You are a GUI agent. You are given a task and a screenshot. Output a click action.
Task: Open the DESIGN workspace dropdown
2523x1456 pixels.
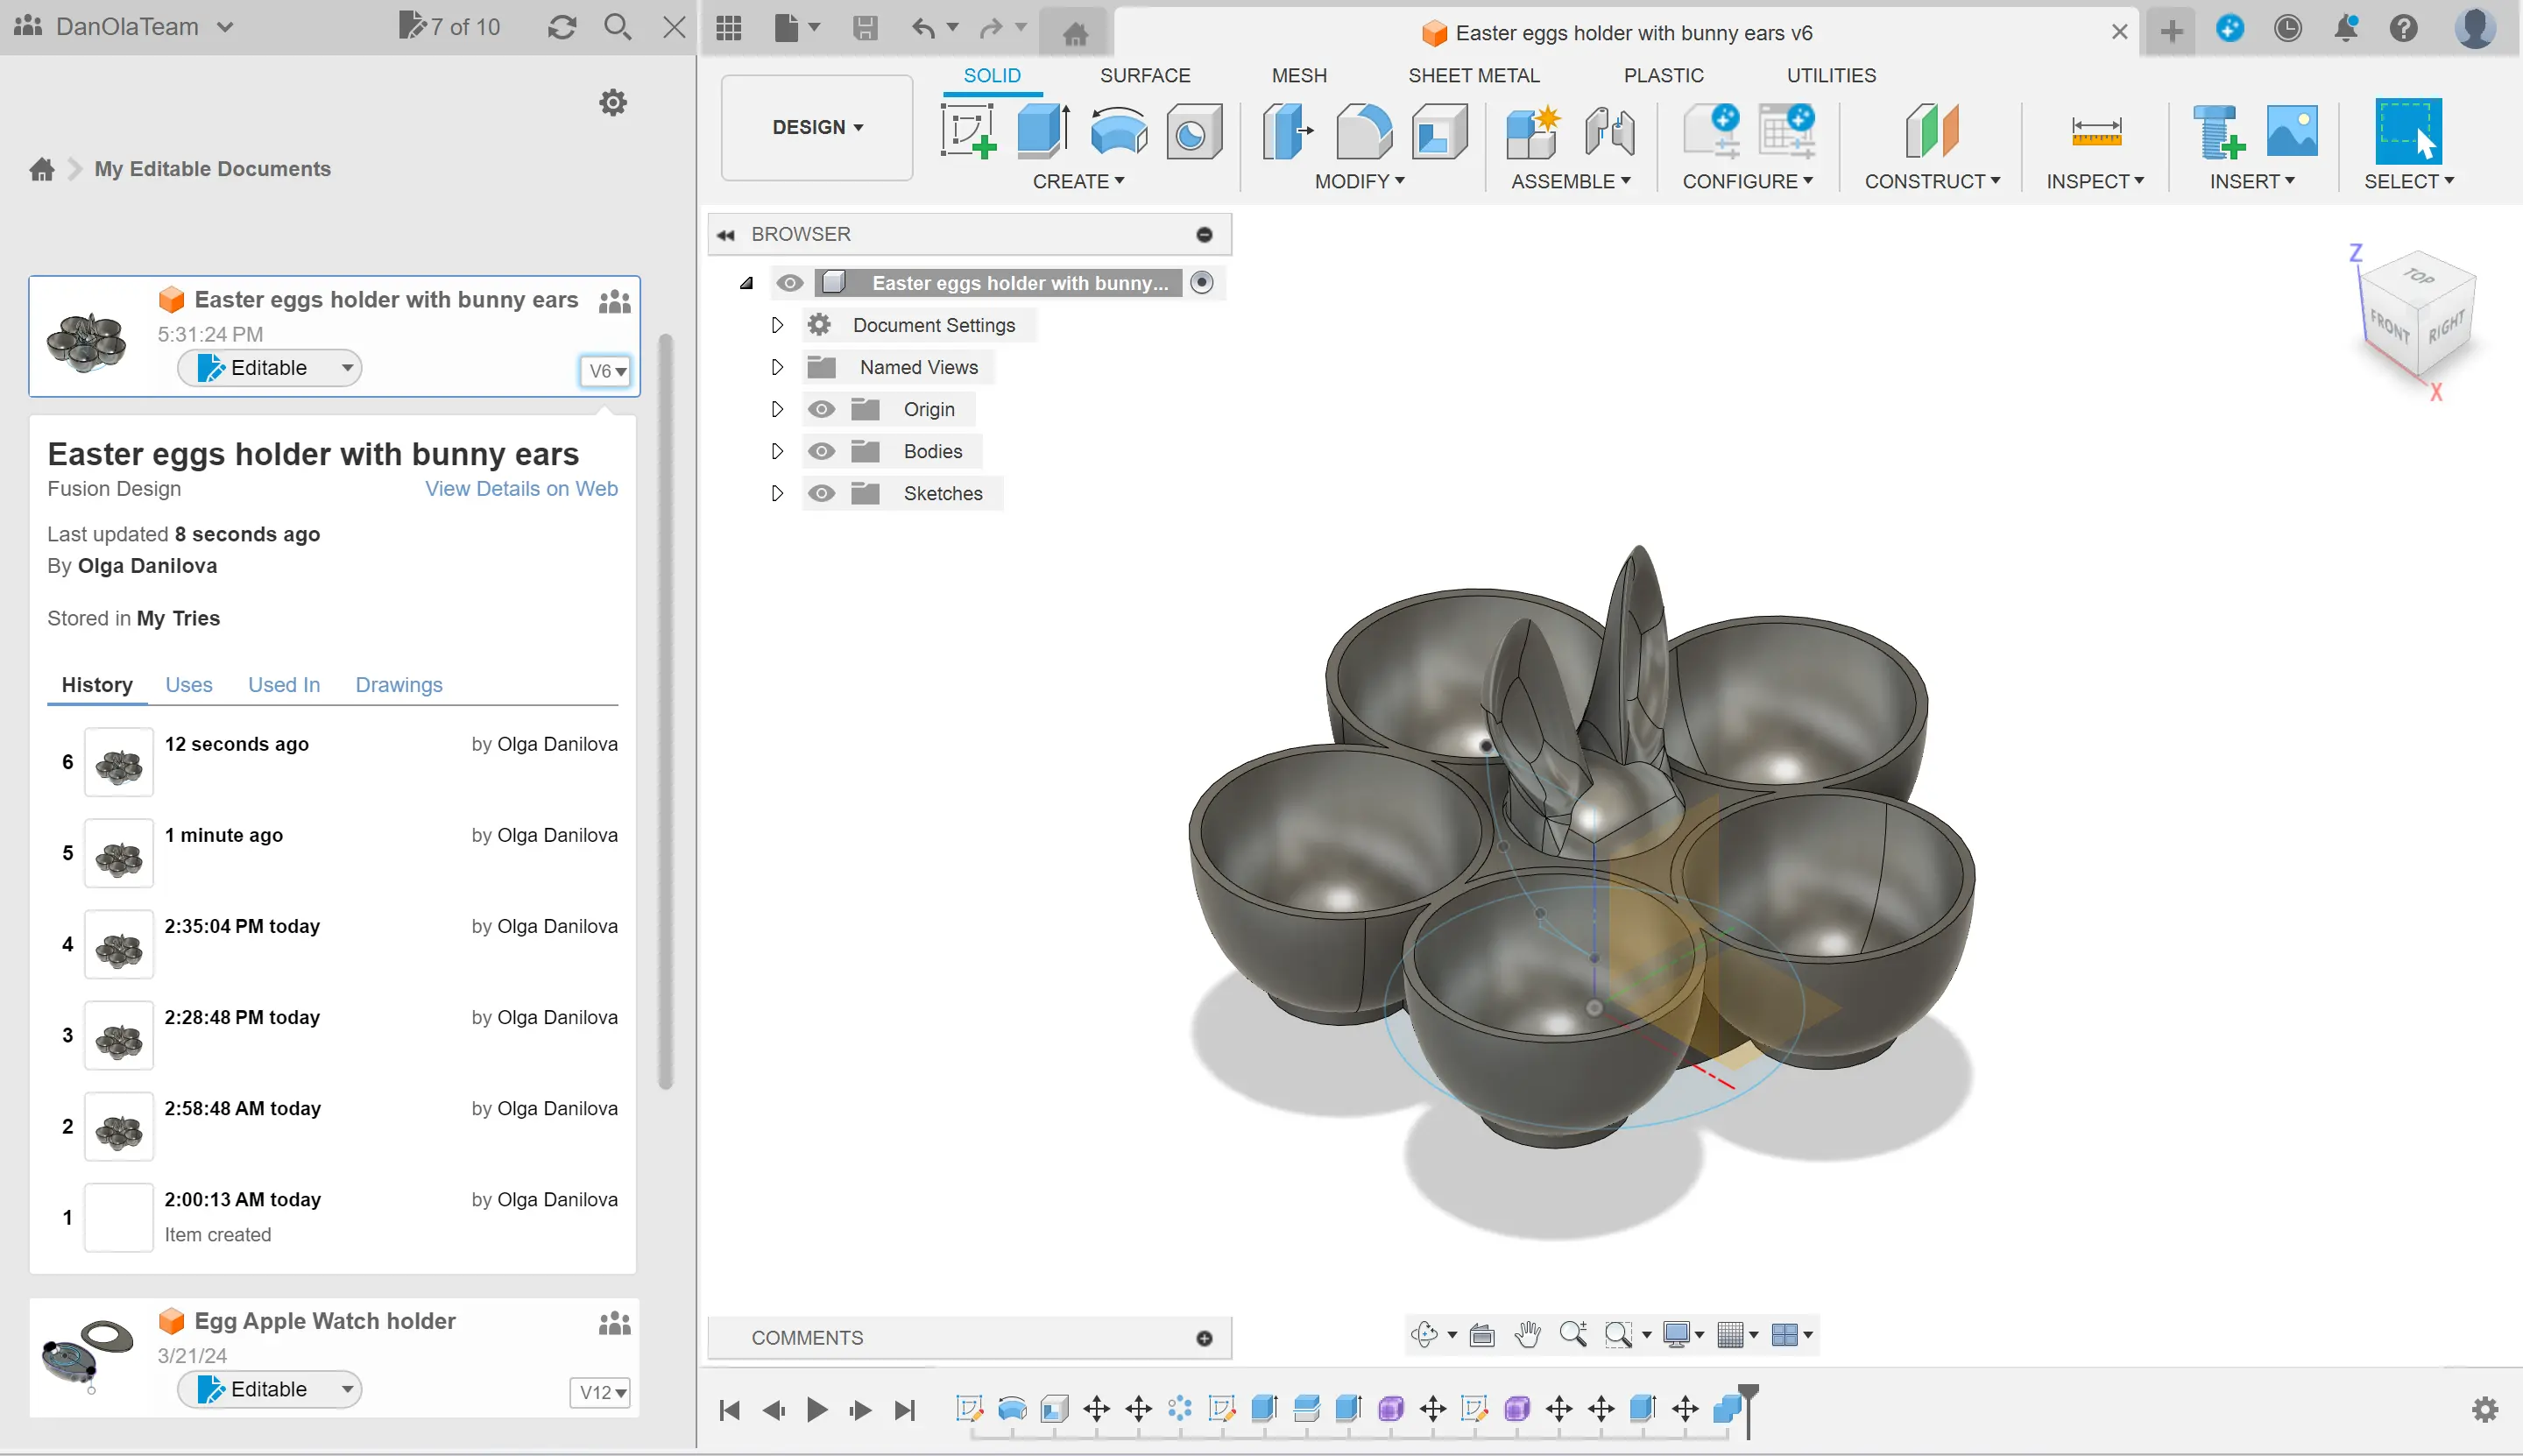point(816,127)
